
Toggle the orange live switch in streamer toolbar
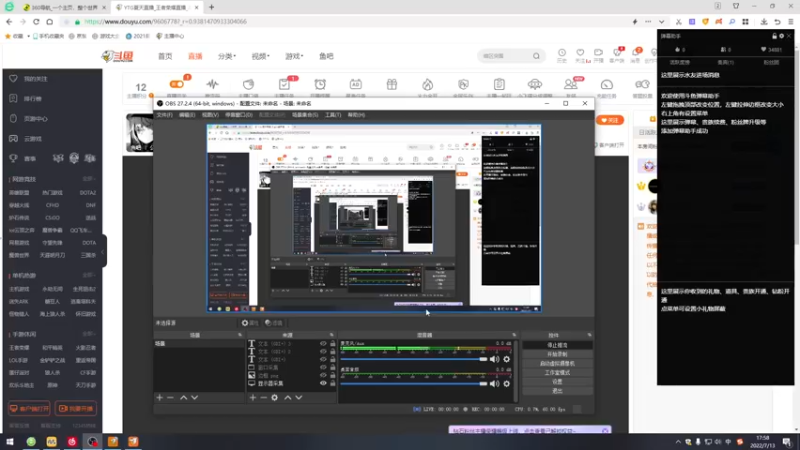pyautogui.click(x=177, y=84)
